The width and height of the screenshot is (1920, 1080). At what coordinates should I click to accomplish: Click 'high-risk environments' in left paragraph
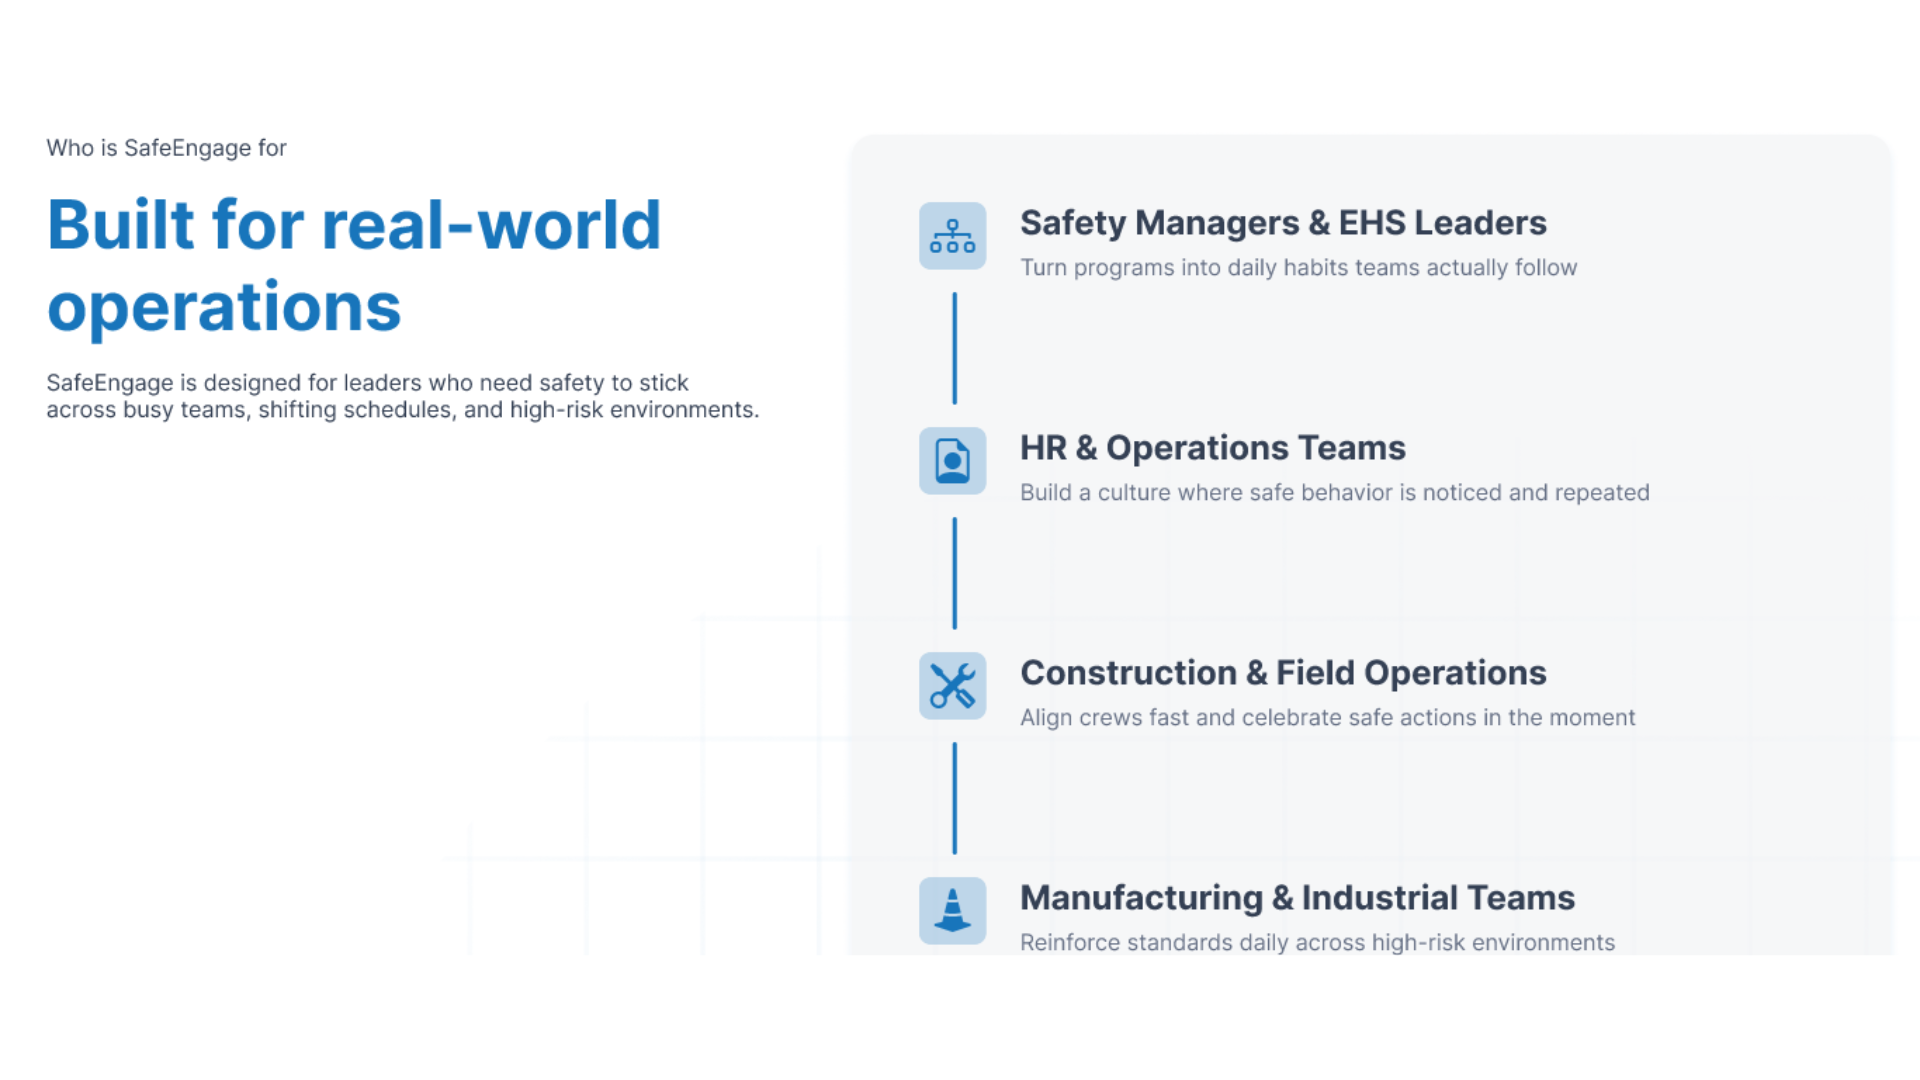tap(633, 410)
